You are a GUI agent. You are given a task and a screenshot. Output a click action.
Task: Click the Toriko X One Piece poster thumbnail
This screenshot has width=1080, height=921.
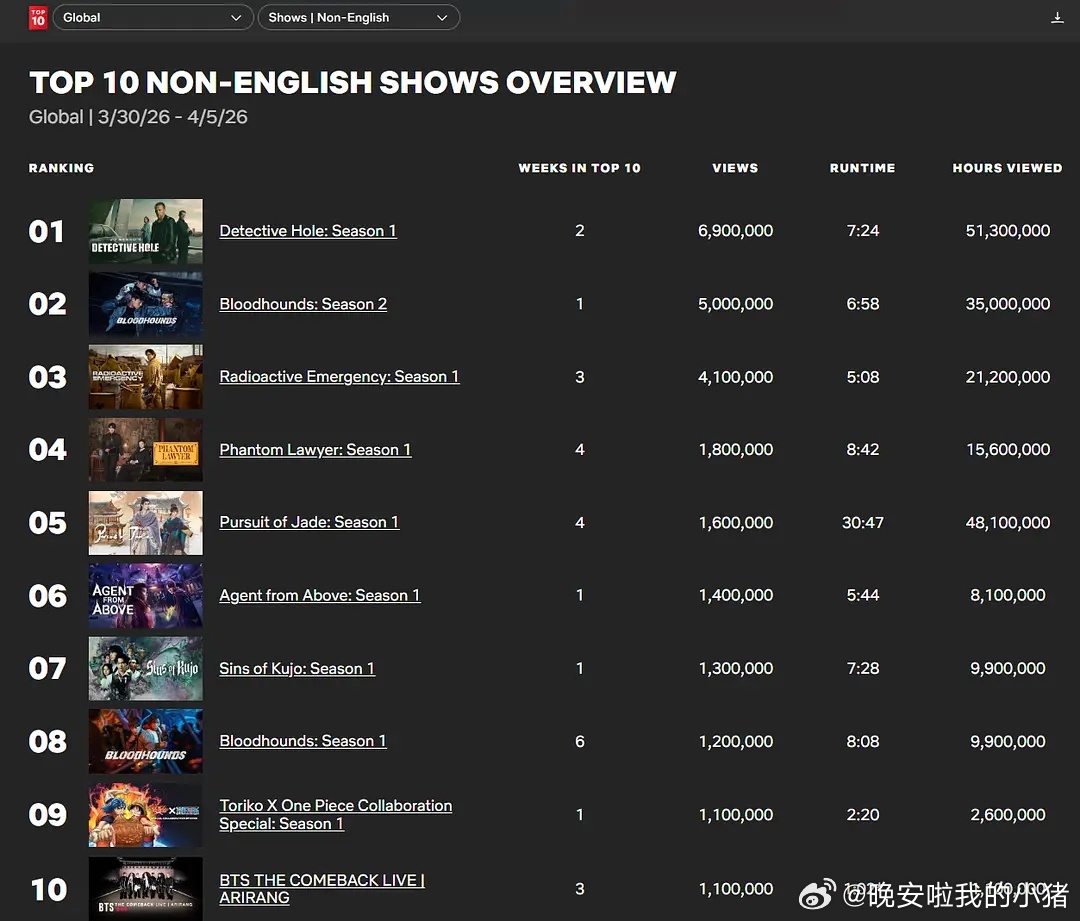[x=145, y=814]
